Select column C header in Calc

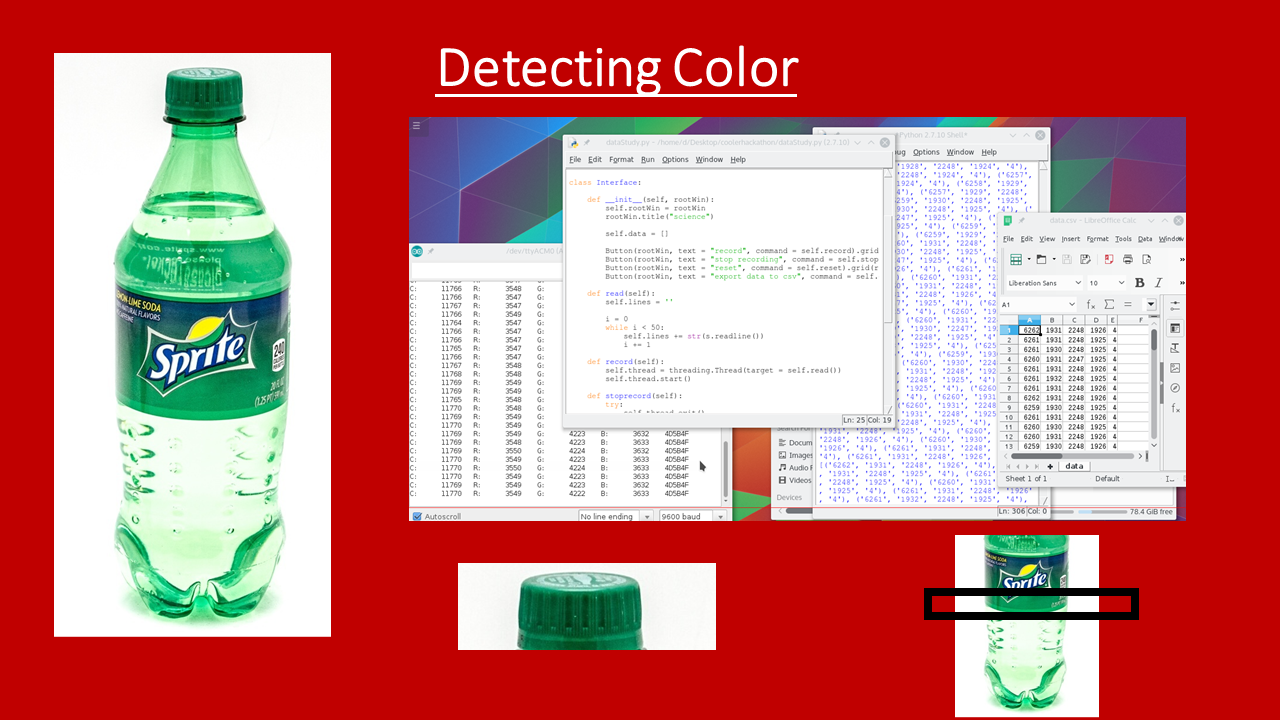coord(1074,320)
